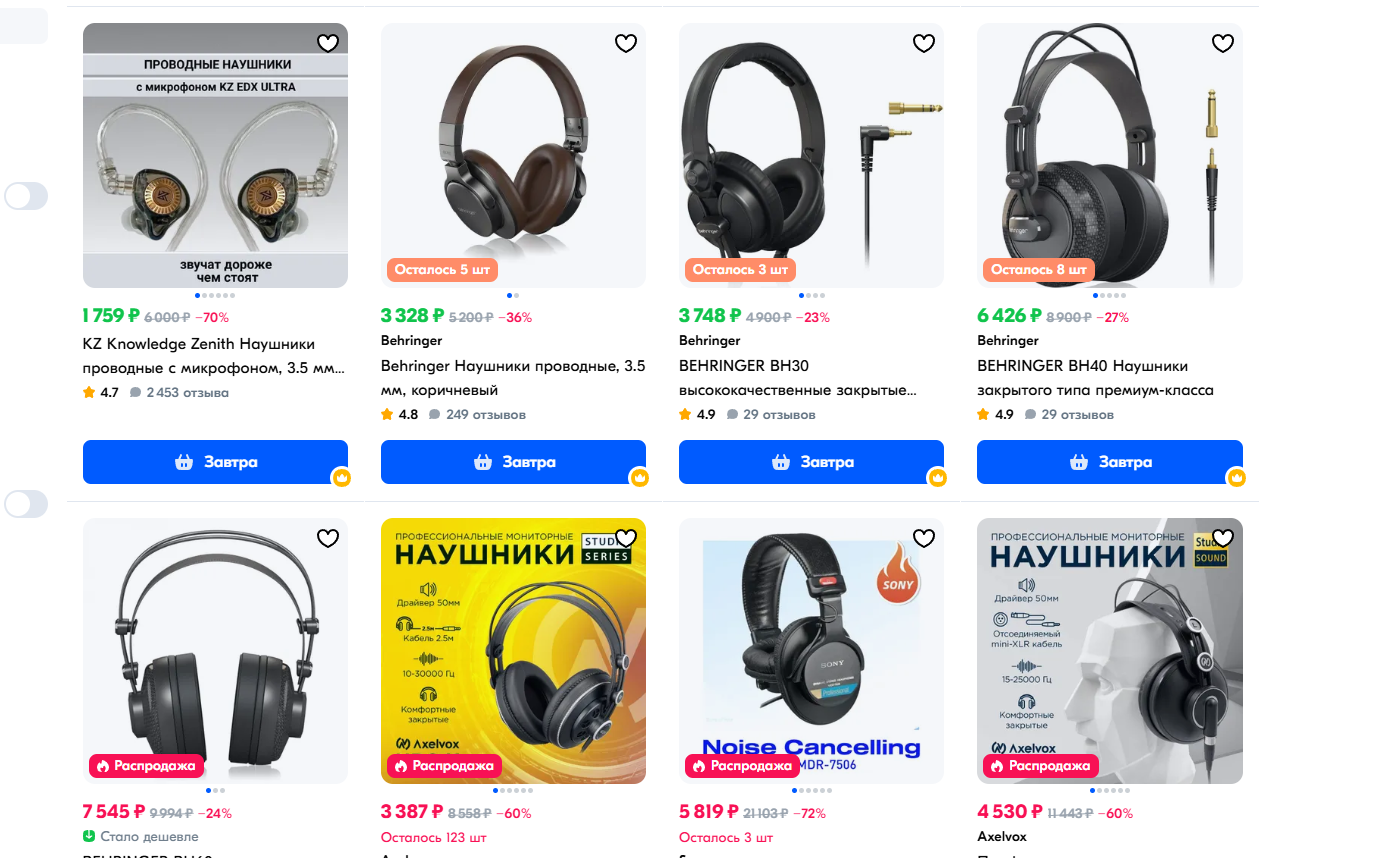Screen dimensions: 1374x858
Task: Favorite the Sony MDR-7506 headphones
Action: pos(924,539)
